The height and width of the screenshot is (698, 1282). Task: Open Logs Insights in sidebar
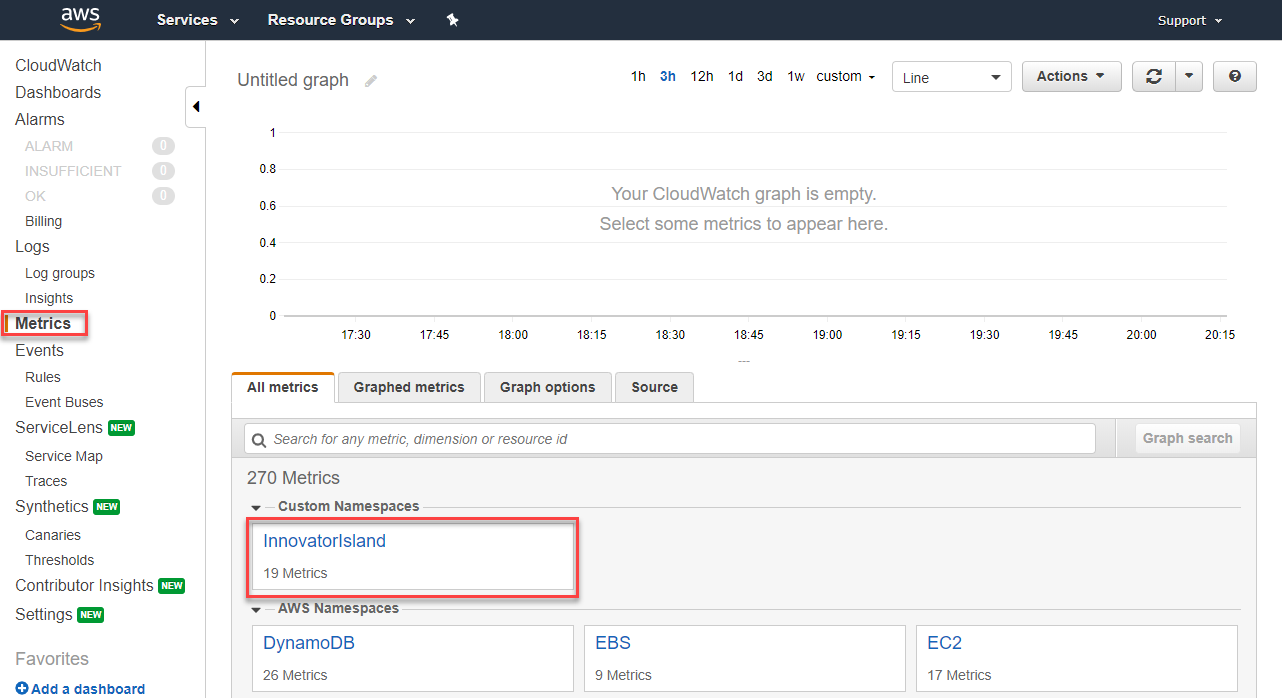tap(49, 298)
